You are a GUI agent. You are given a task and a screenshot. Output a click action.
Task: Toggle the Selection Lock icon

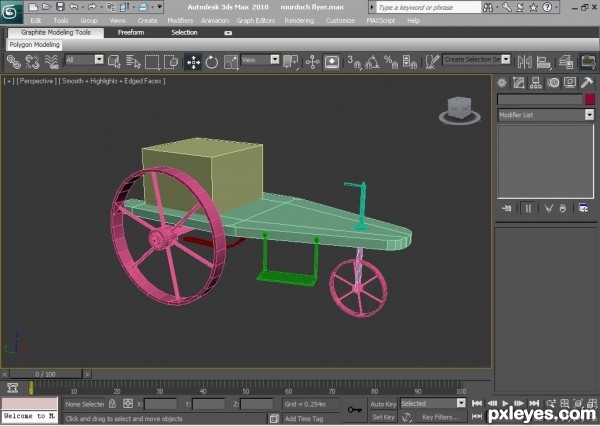coord(112,404)
